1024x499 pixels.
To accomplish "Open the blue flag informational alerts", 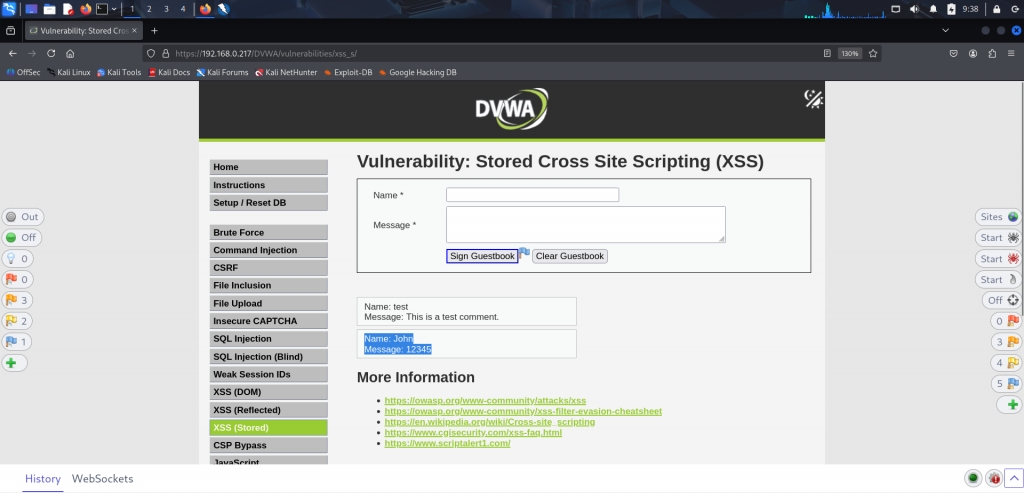I will click(18, 342).
